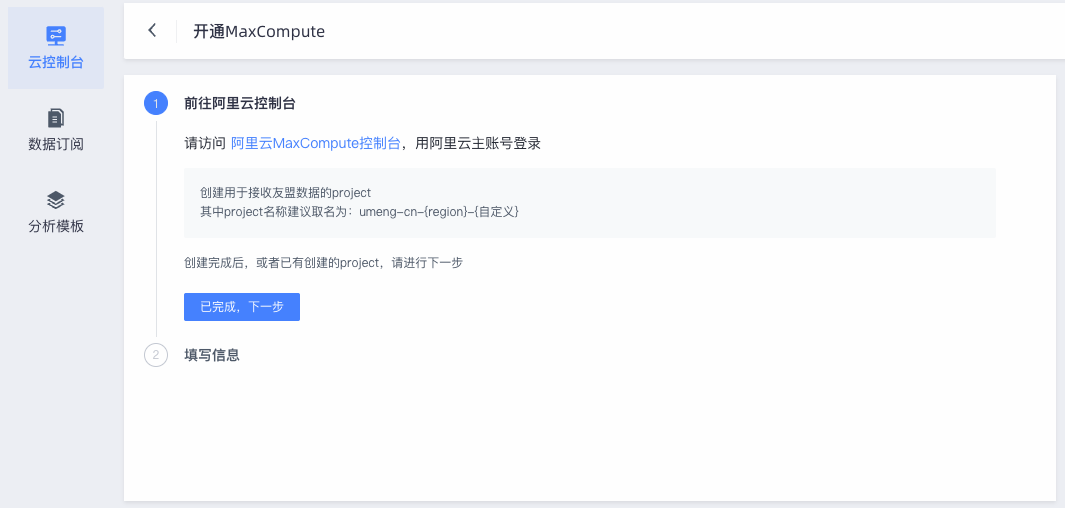This screenshot has height=508, width=1065.
Task: Click text 用阿里云主账号登录
Action: [478, 143]
